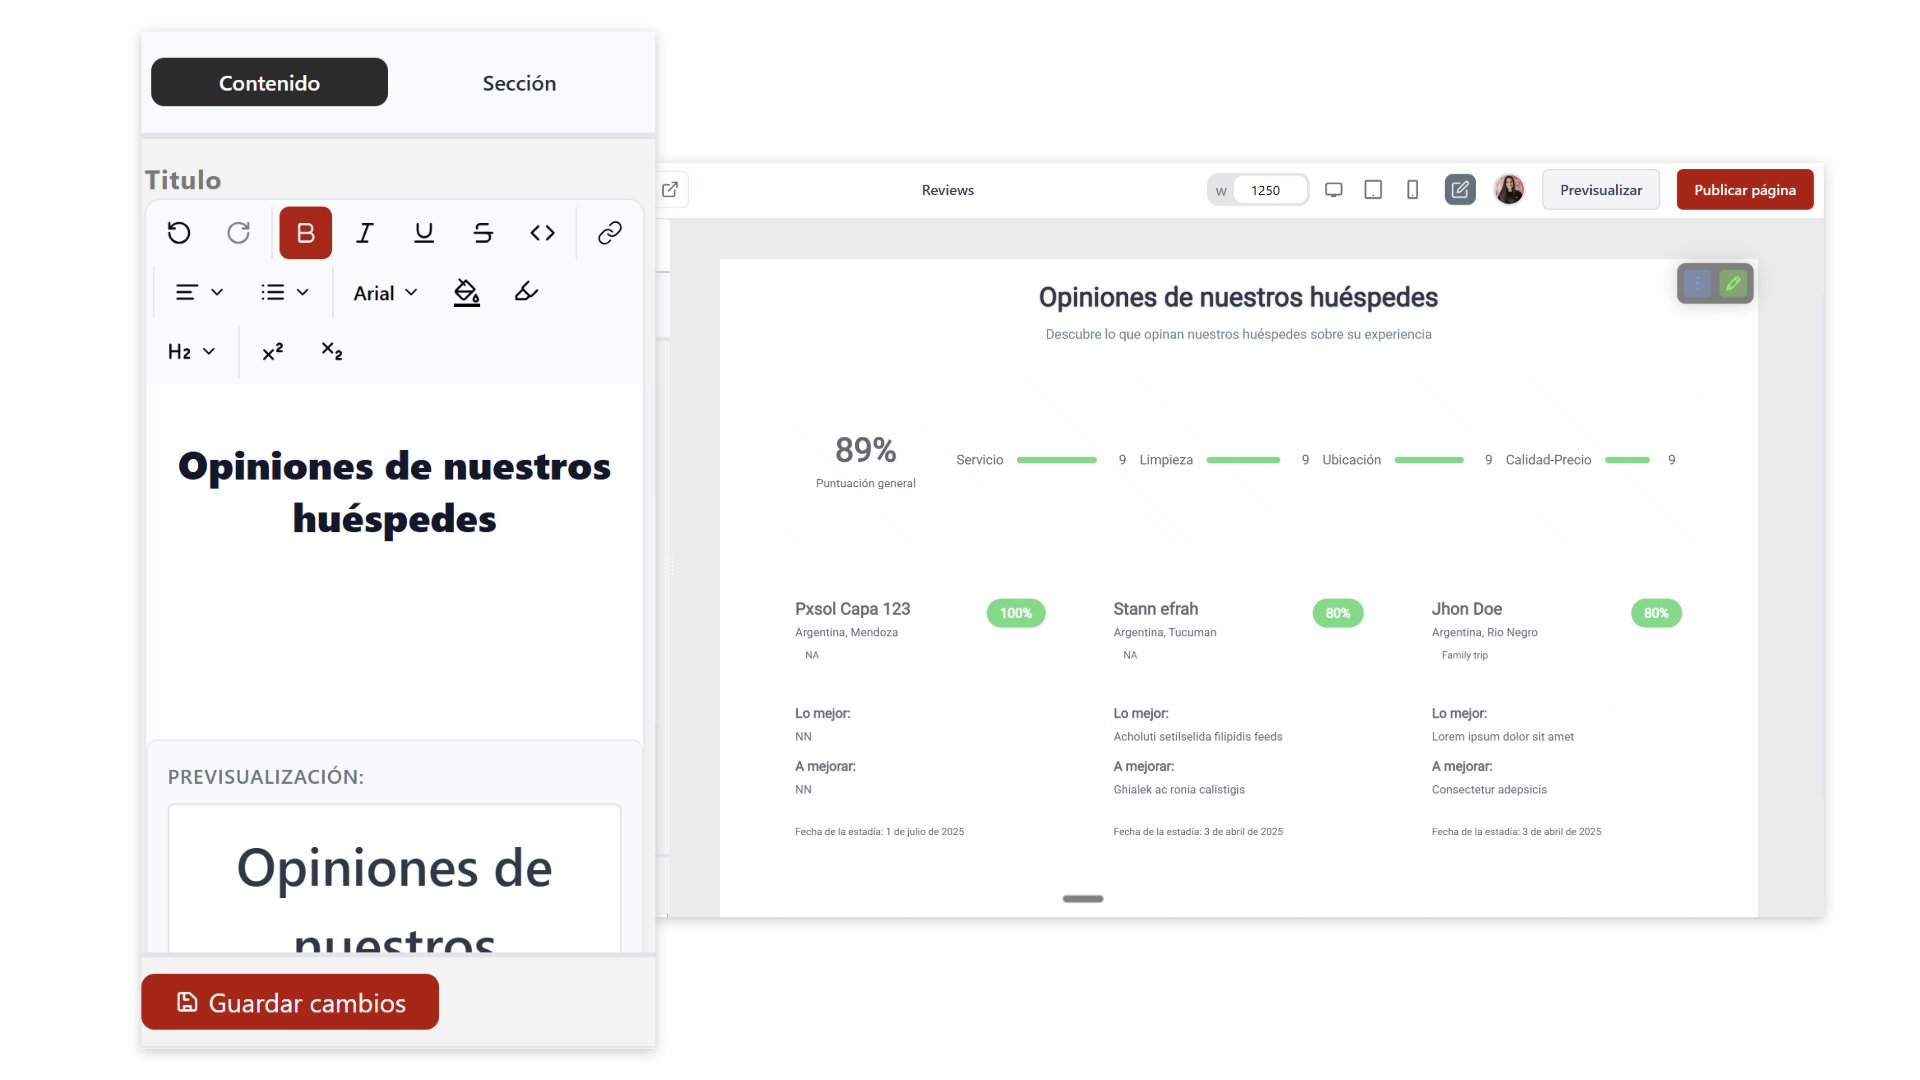
Task: Select the Contenido tab
Action: click(269, 83)
